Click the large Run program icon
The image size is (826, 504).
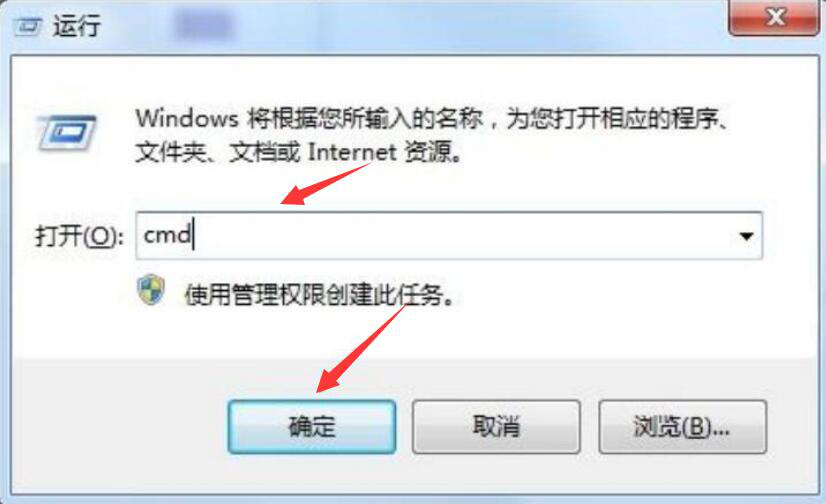tap(67, 133)
